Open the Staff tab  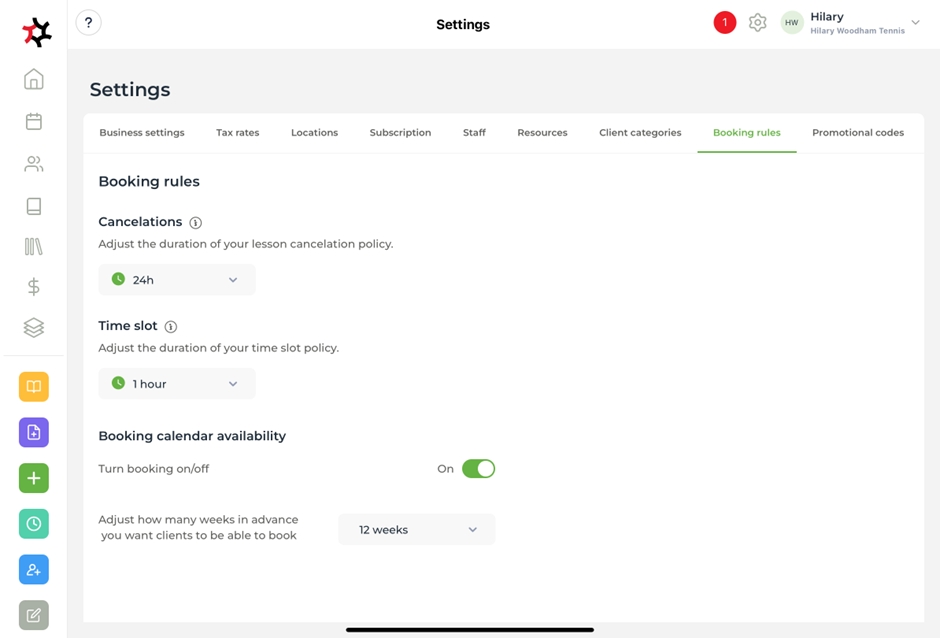pyautogui.click(x=474, y=133)
